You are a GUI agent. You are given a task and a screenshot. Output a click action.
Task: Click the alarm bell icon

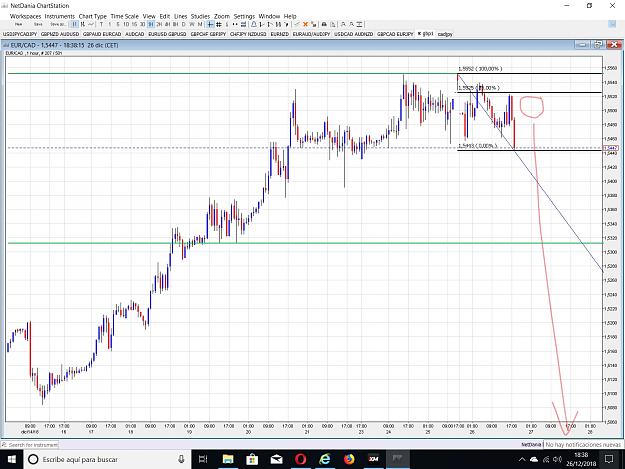point(254,24)
